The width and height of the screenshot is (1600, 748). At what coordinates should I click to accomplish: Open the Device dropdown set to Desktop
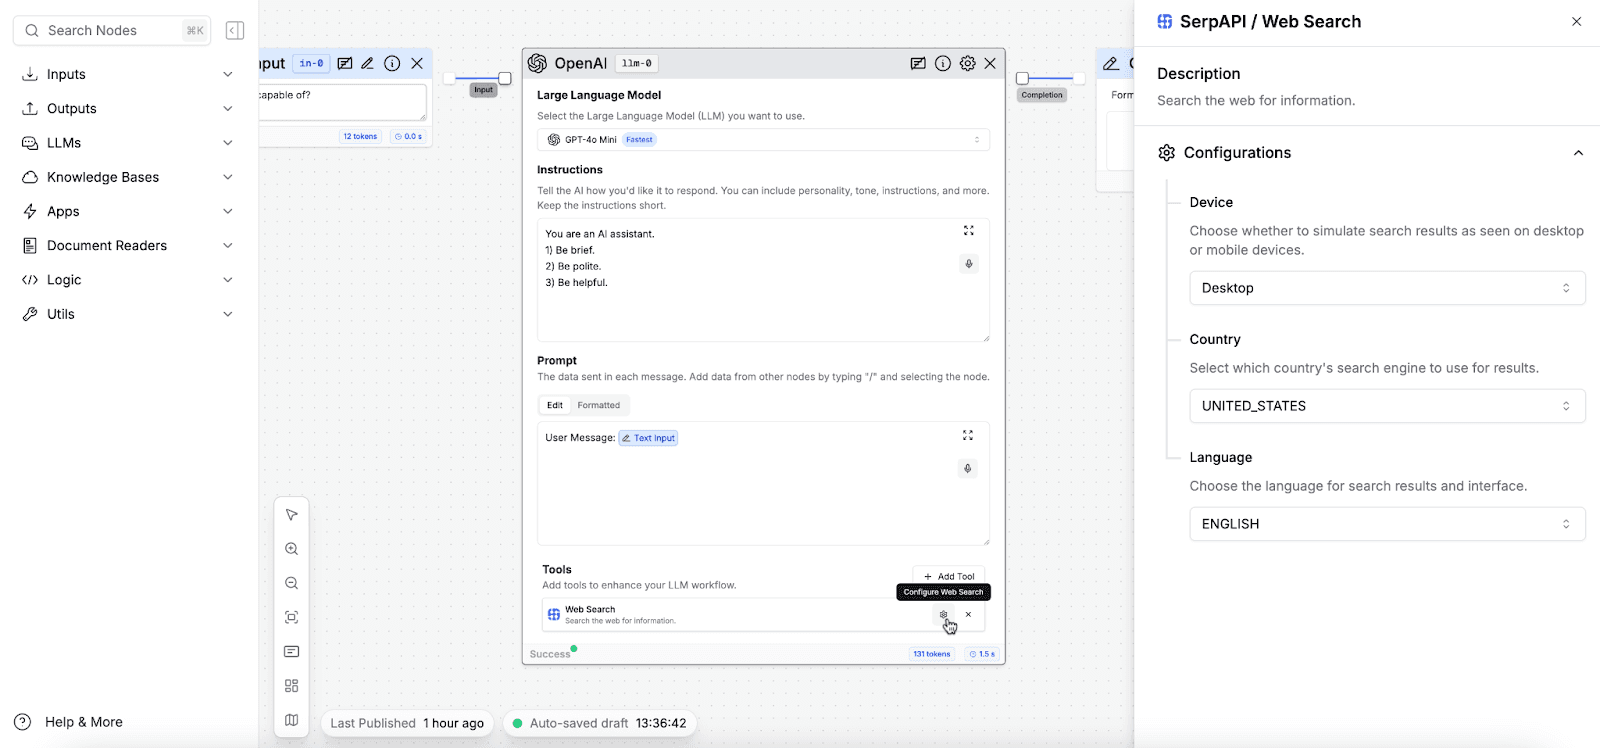[1387, 288]
